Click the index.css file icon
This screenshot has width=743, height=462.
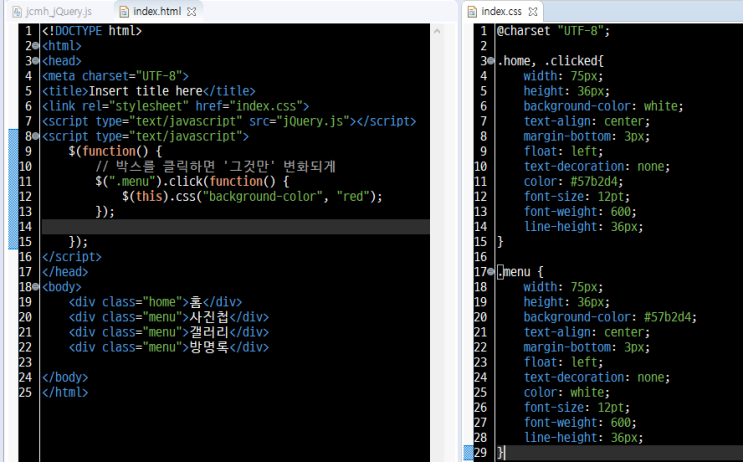[x=472, y=12]
